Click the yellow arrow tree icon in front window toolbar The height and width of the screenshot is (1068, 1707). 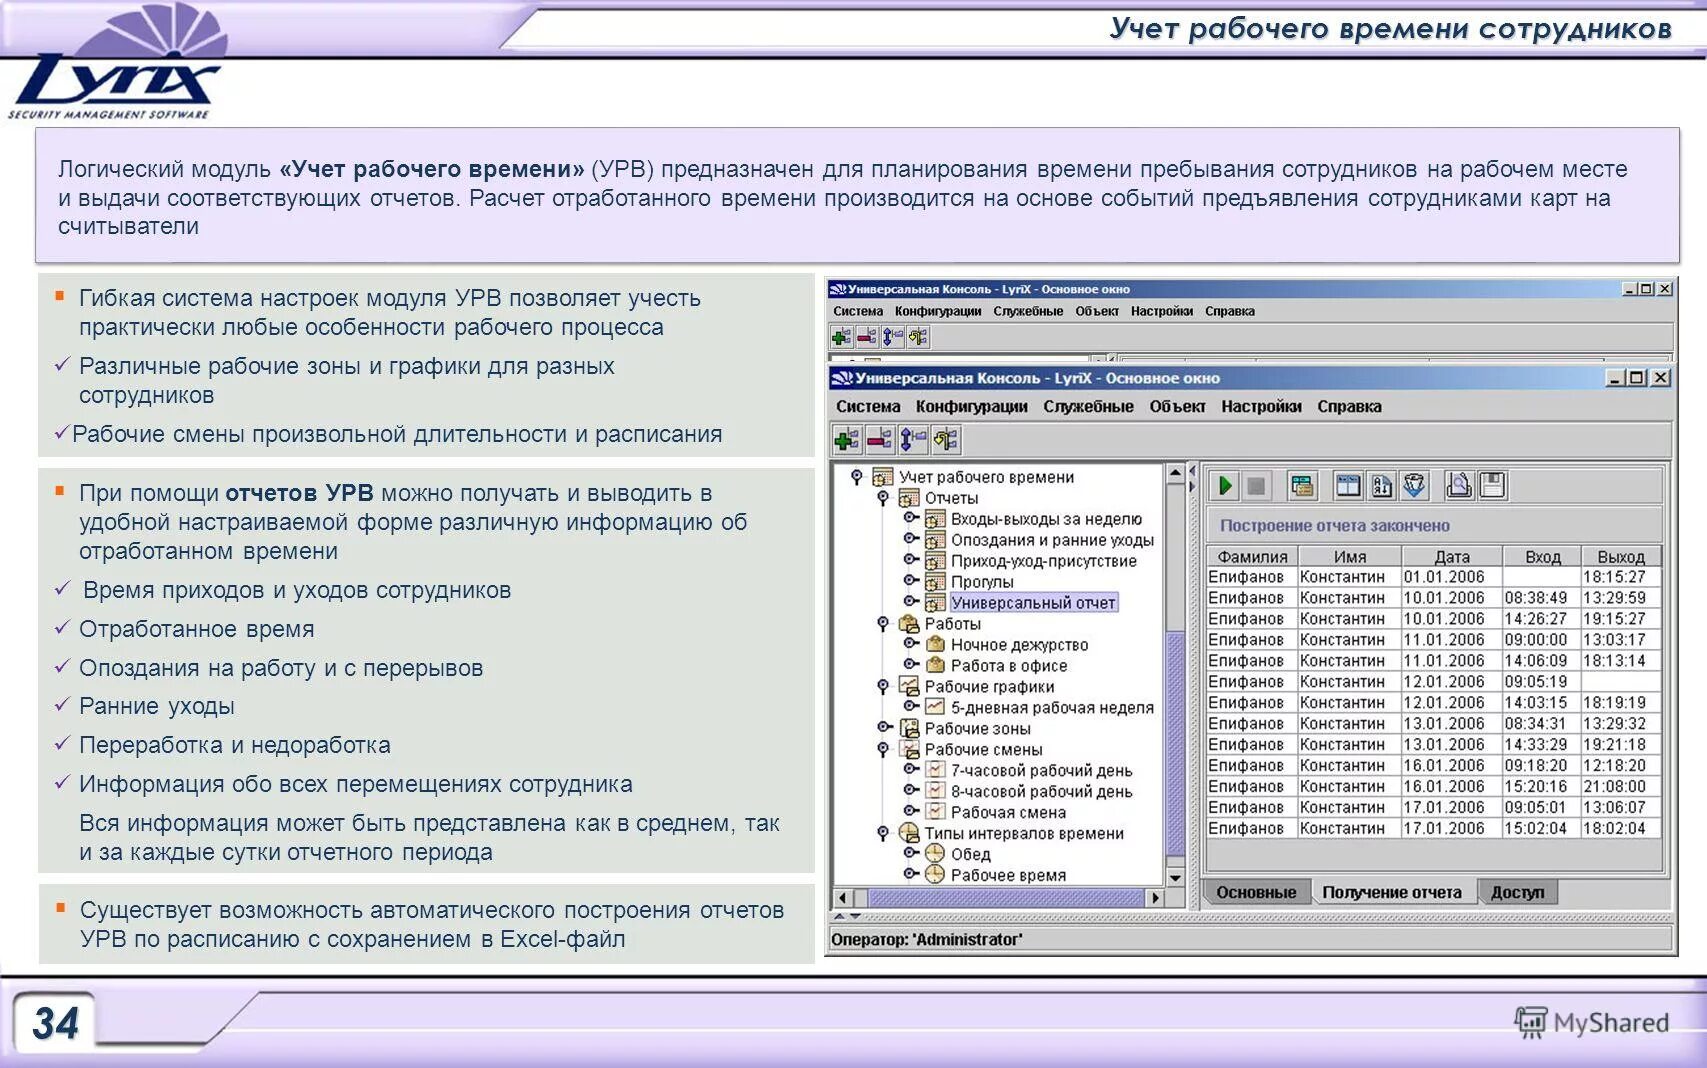(x=946, y=439)
